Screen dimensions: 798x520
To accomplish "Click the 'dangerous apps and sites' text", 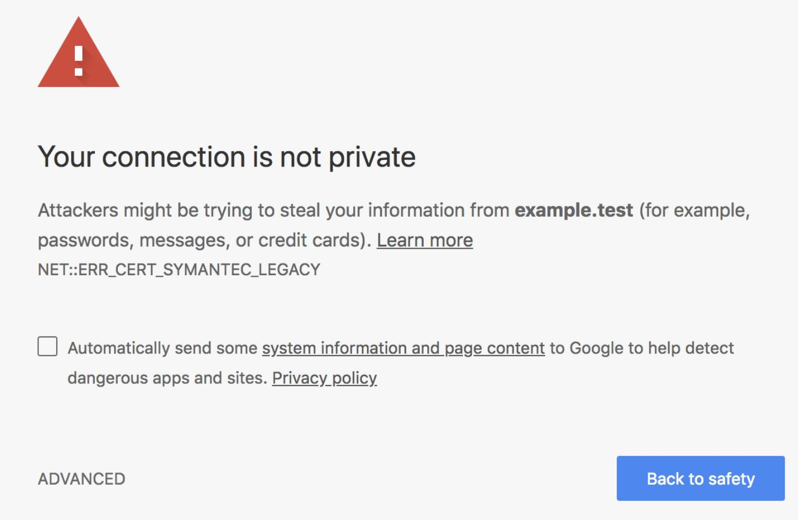I will (166, 378).
